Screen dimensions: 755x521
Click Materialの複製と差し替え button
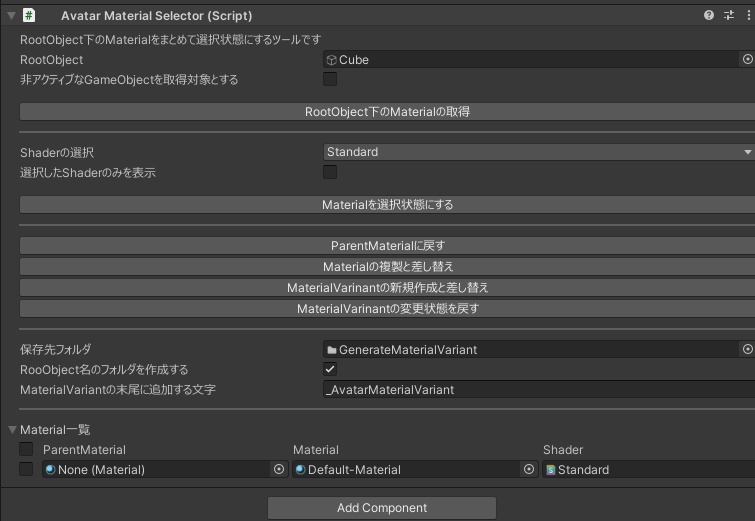387,266
